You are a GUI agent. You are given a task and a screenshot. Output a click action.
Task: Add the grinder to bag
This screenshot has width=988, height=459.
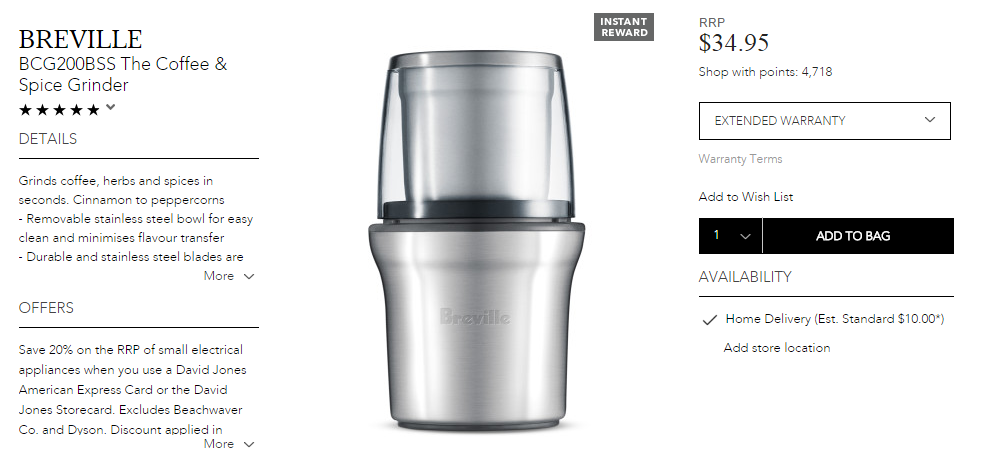[x=858, y=236]
